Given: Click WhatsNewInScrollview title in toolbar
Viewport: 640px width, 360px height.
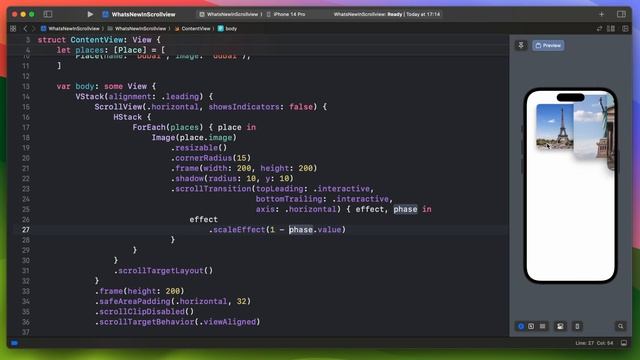Looking at the screenshot, I should 143,14.
